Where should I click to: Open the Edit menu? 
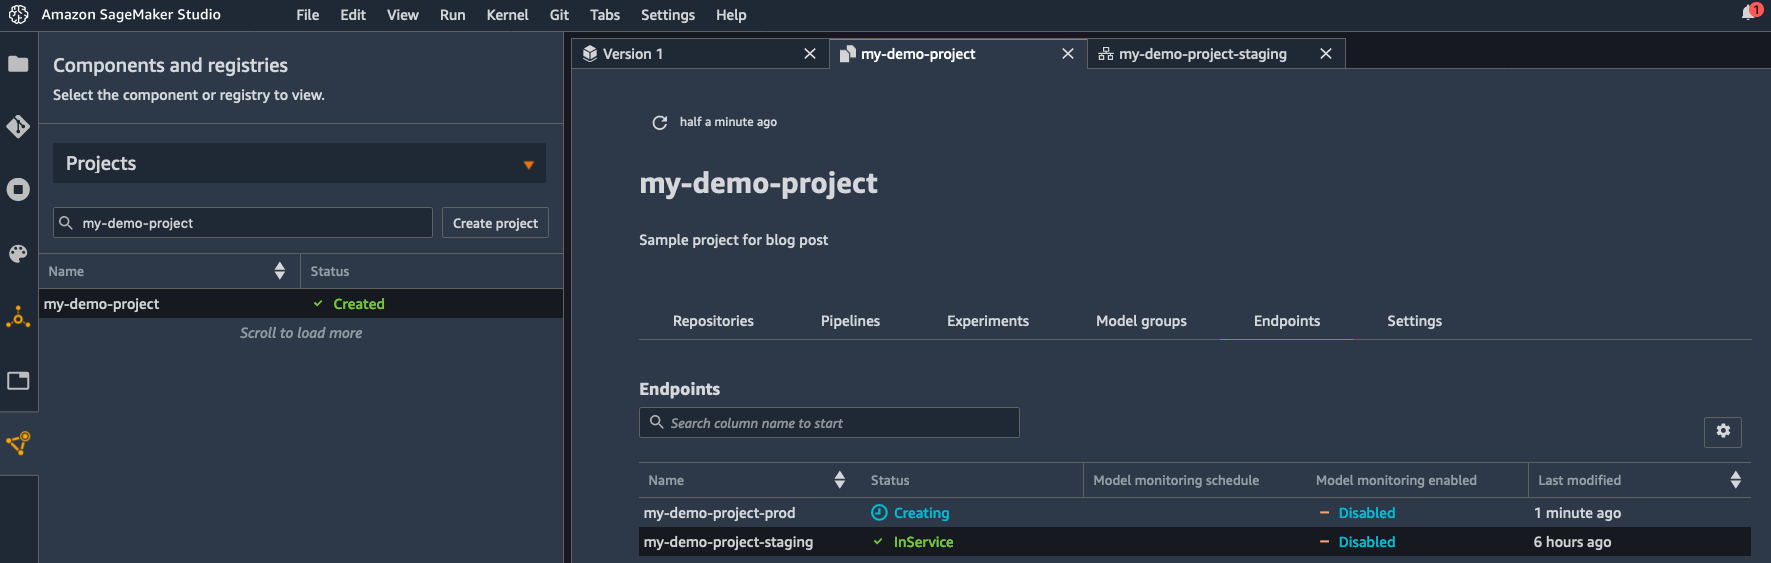[x=353, y=15]
